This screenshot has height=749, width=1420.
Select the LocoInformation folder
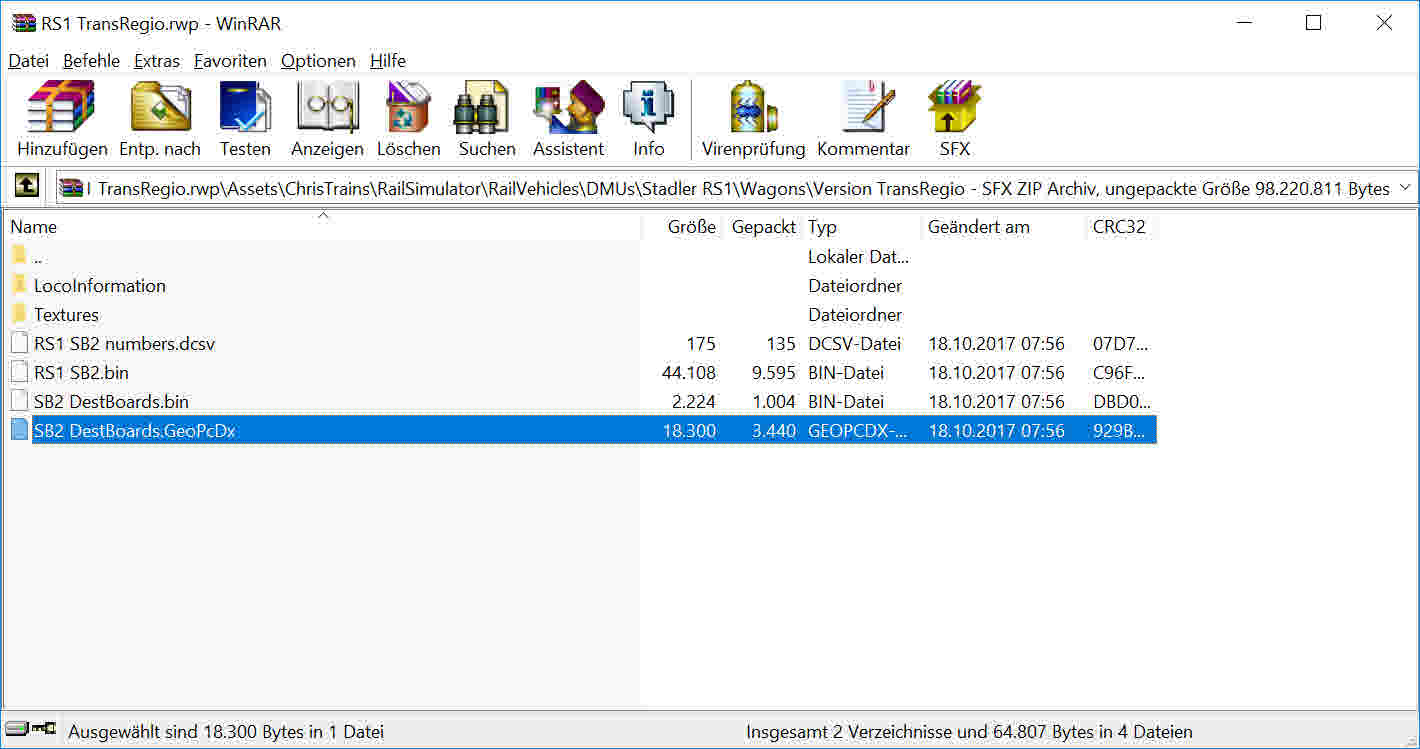pos(99,286)
